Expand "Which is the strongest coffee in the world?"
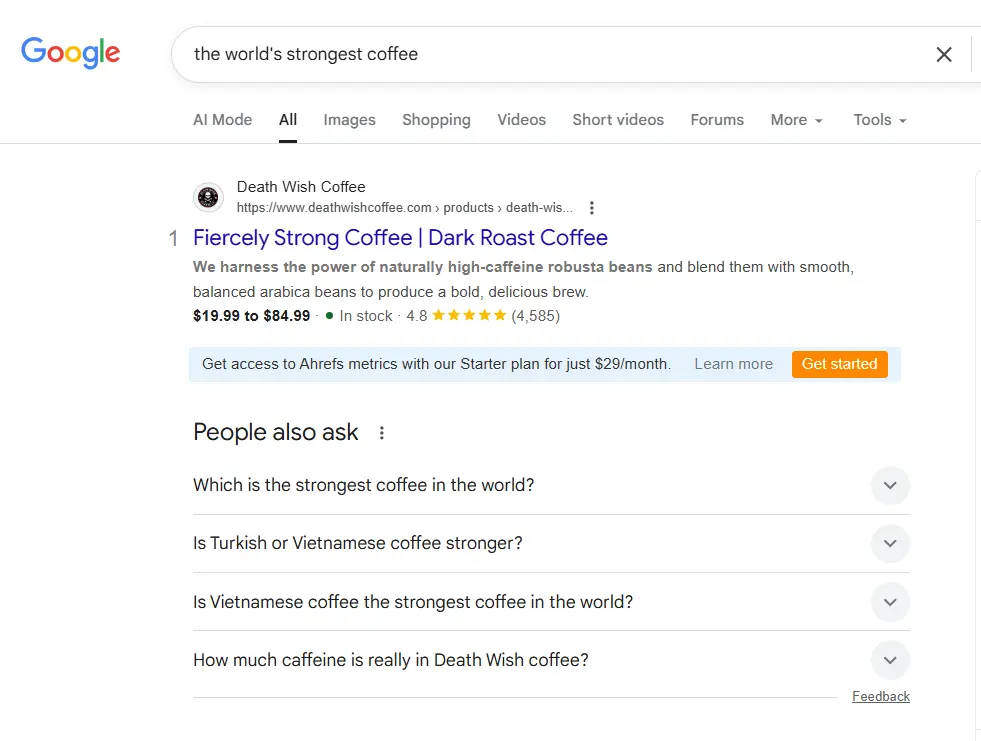981x741 pixels. point(890,485)
